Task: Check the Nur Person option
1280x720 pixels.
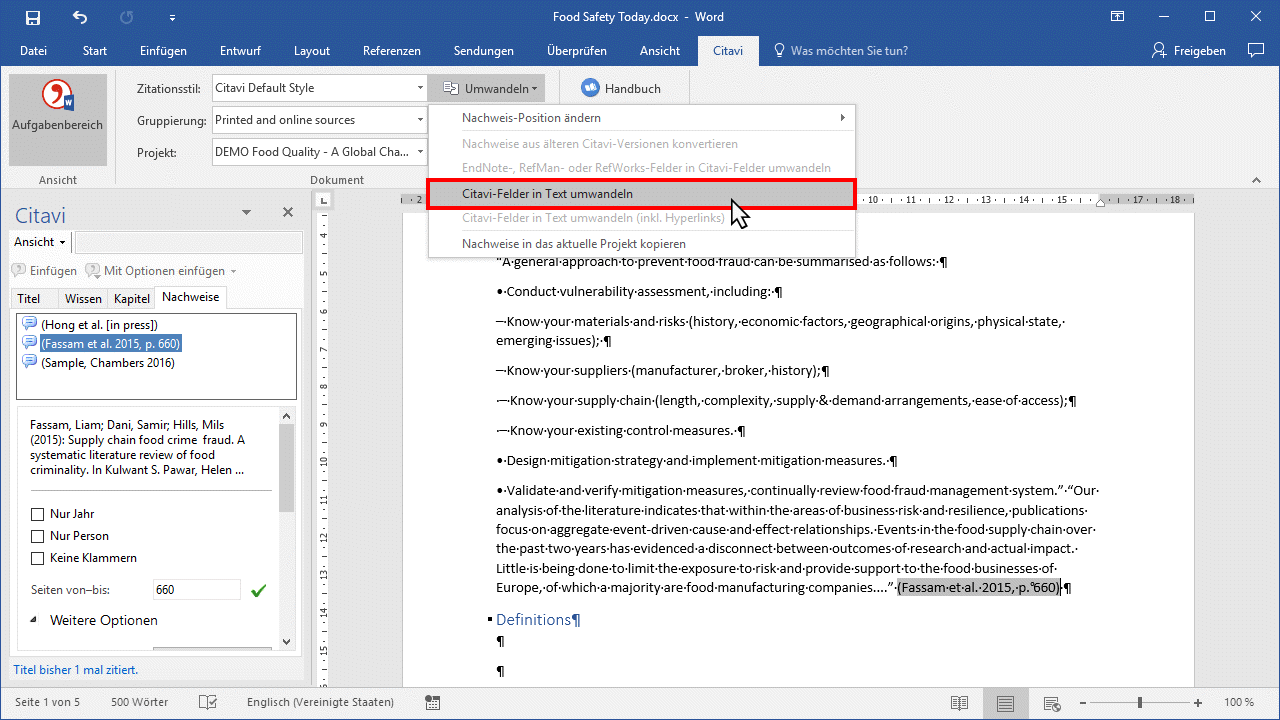Action: point(38,536)
